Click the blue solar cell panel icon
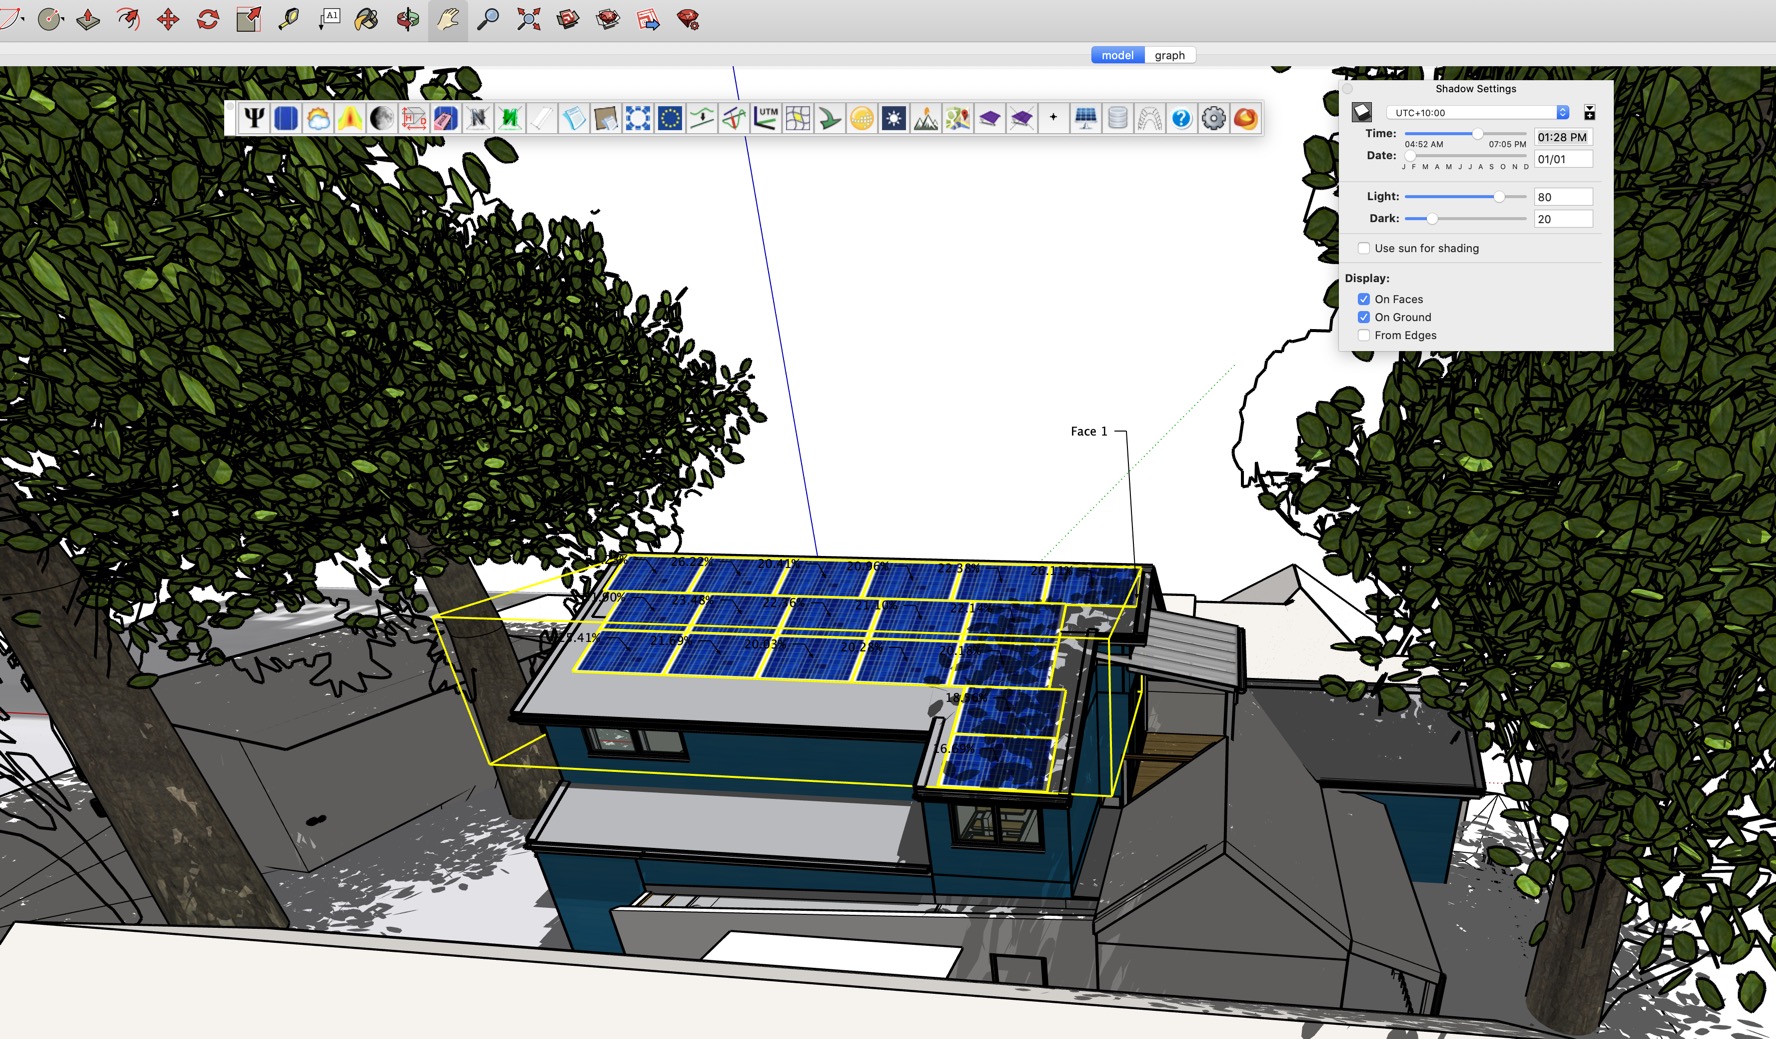This screenshot has height=1039, width=1776. (x=286, y=118)
